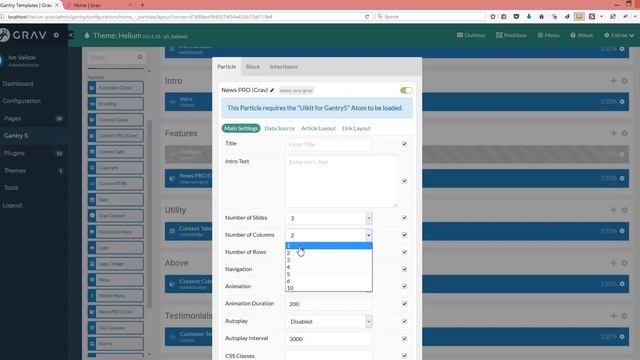This screenshot has height=360, width=640.
Task: Click the Login particle icon
Action: pyautogui.click(x=92, y=248)
